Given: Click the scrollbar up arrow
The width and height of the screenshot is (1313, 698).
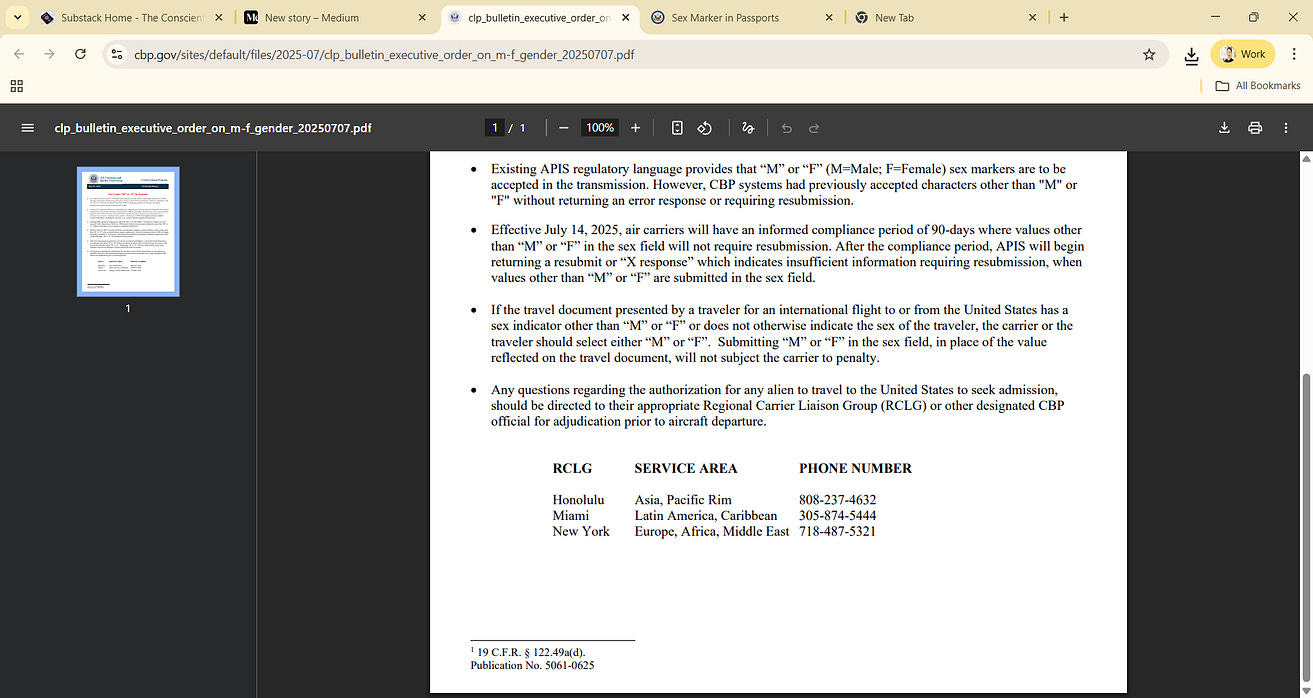Looking at the screenshot, I should click(x=1308, y=158).
